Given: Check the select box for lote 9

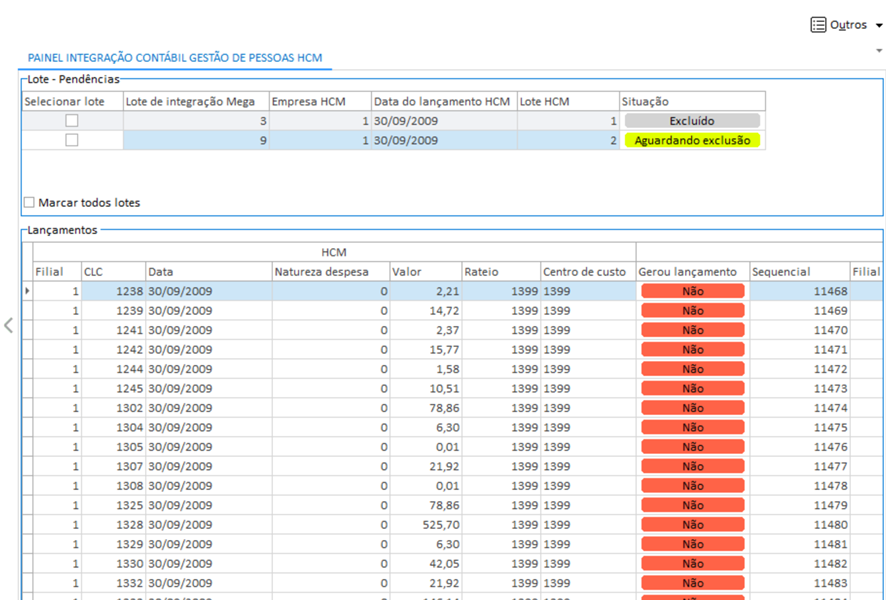Looking at the screenshot, I should click(72, 141).
